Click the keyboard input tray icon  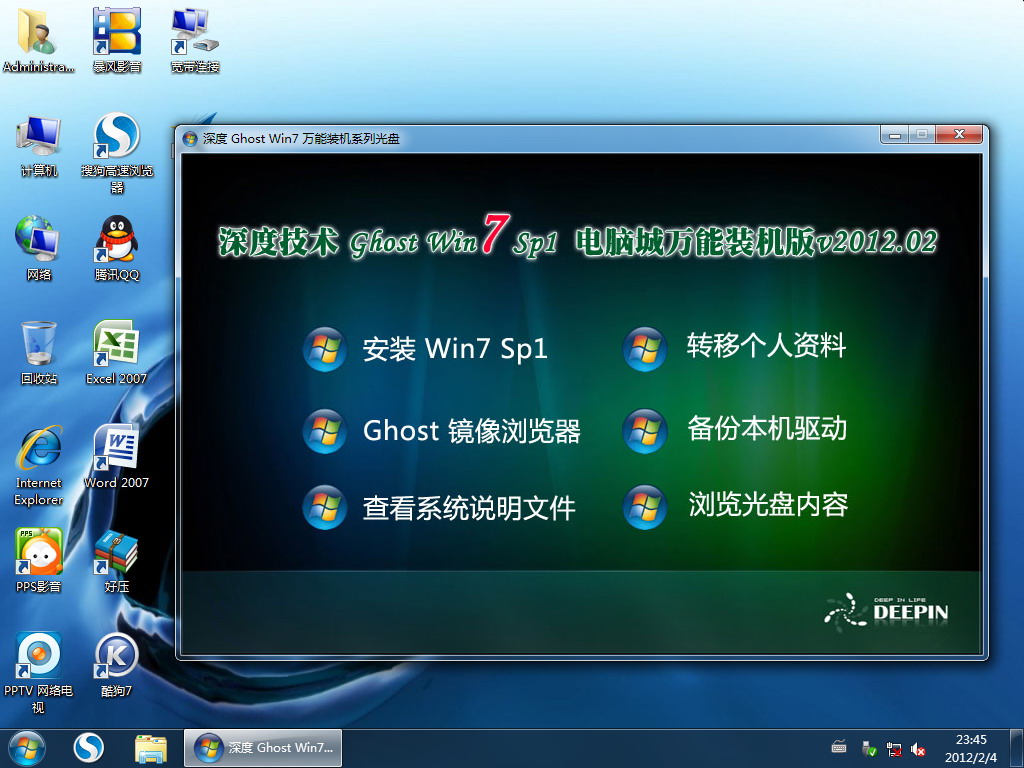pos(839,746)
